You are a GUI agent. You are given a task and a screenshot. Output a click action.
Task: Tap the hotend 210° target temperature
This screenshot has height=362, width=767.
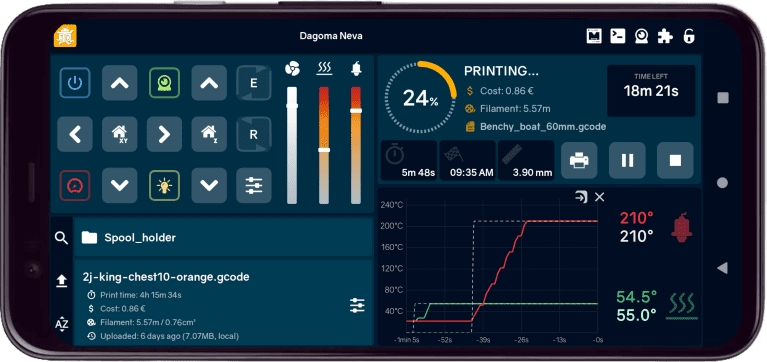click(636, 237)
